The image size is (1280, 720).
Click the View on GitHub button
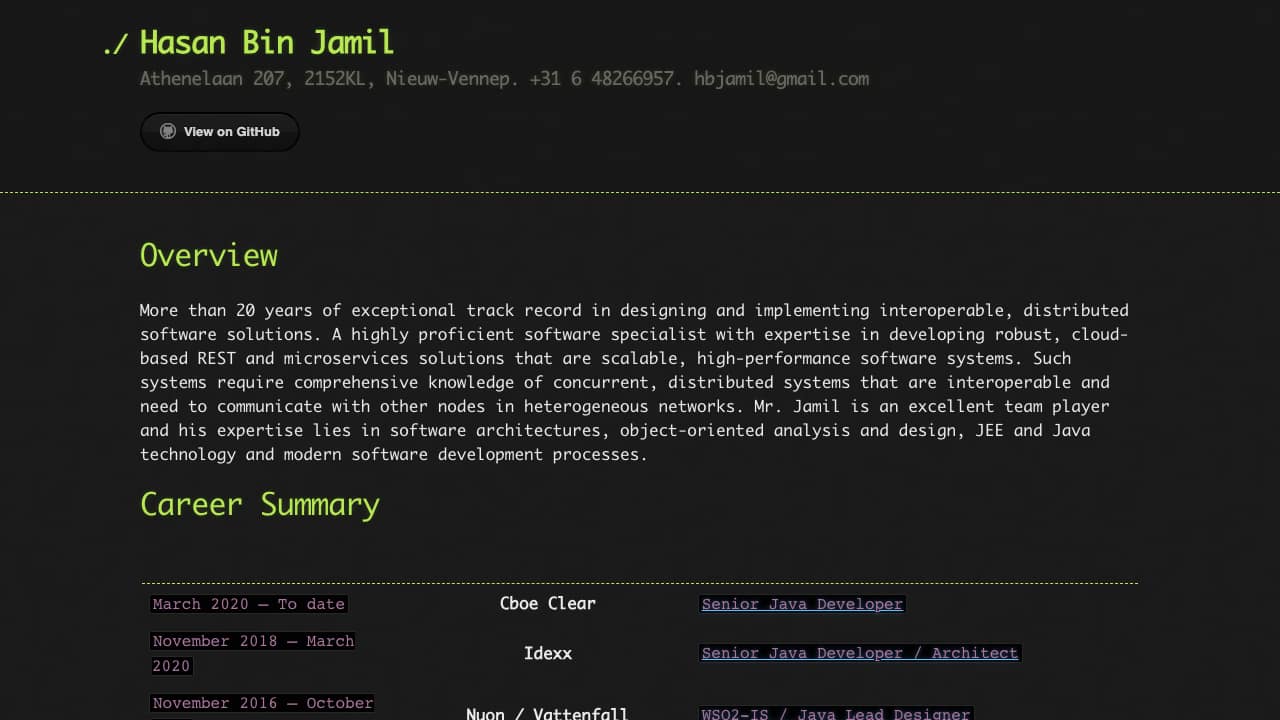[x=219, y=131]
